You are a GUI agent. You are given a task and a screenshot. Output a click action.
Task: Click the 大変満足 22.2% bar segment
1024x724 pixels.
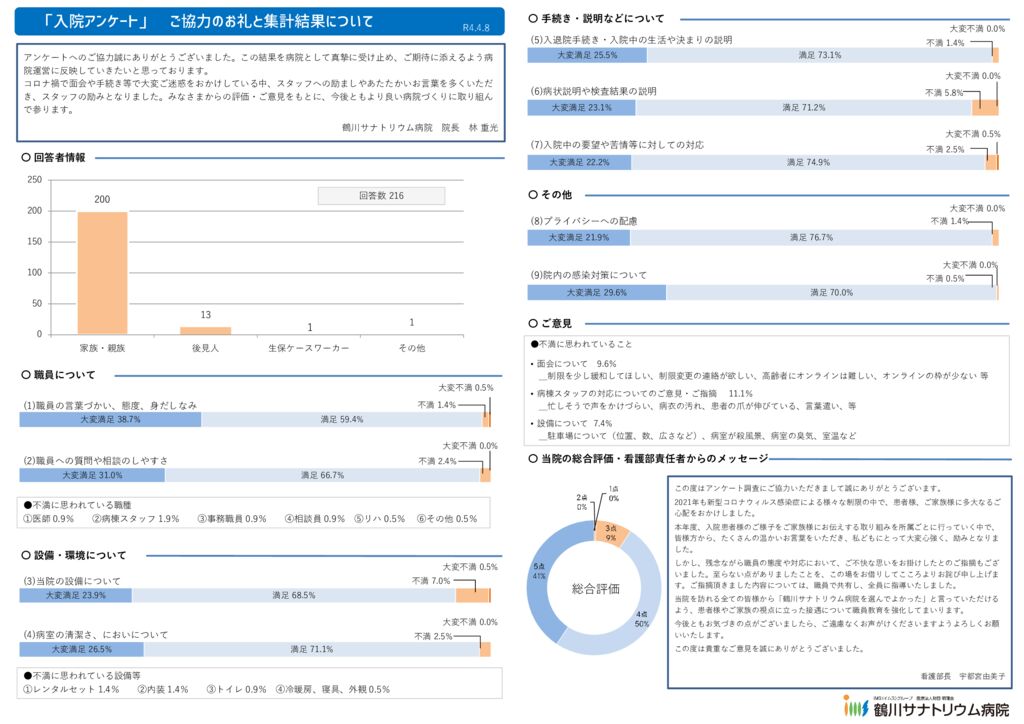click(579, 163)
